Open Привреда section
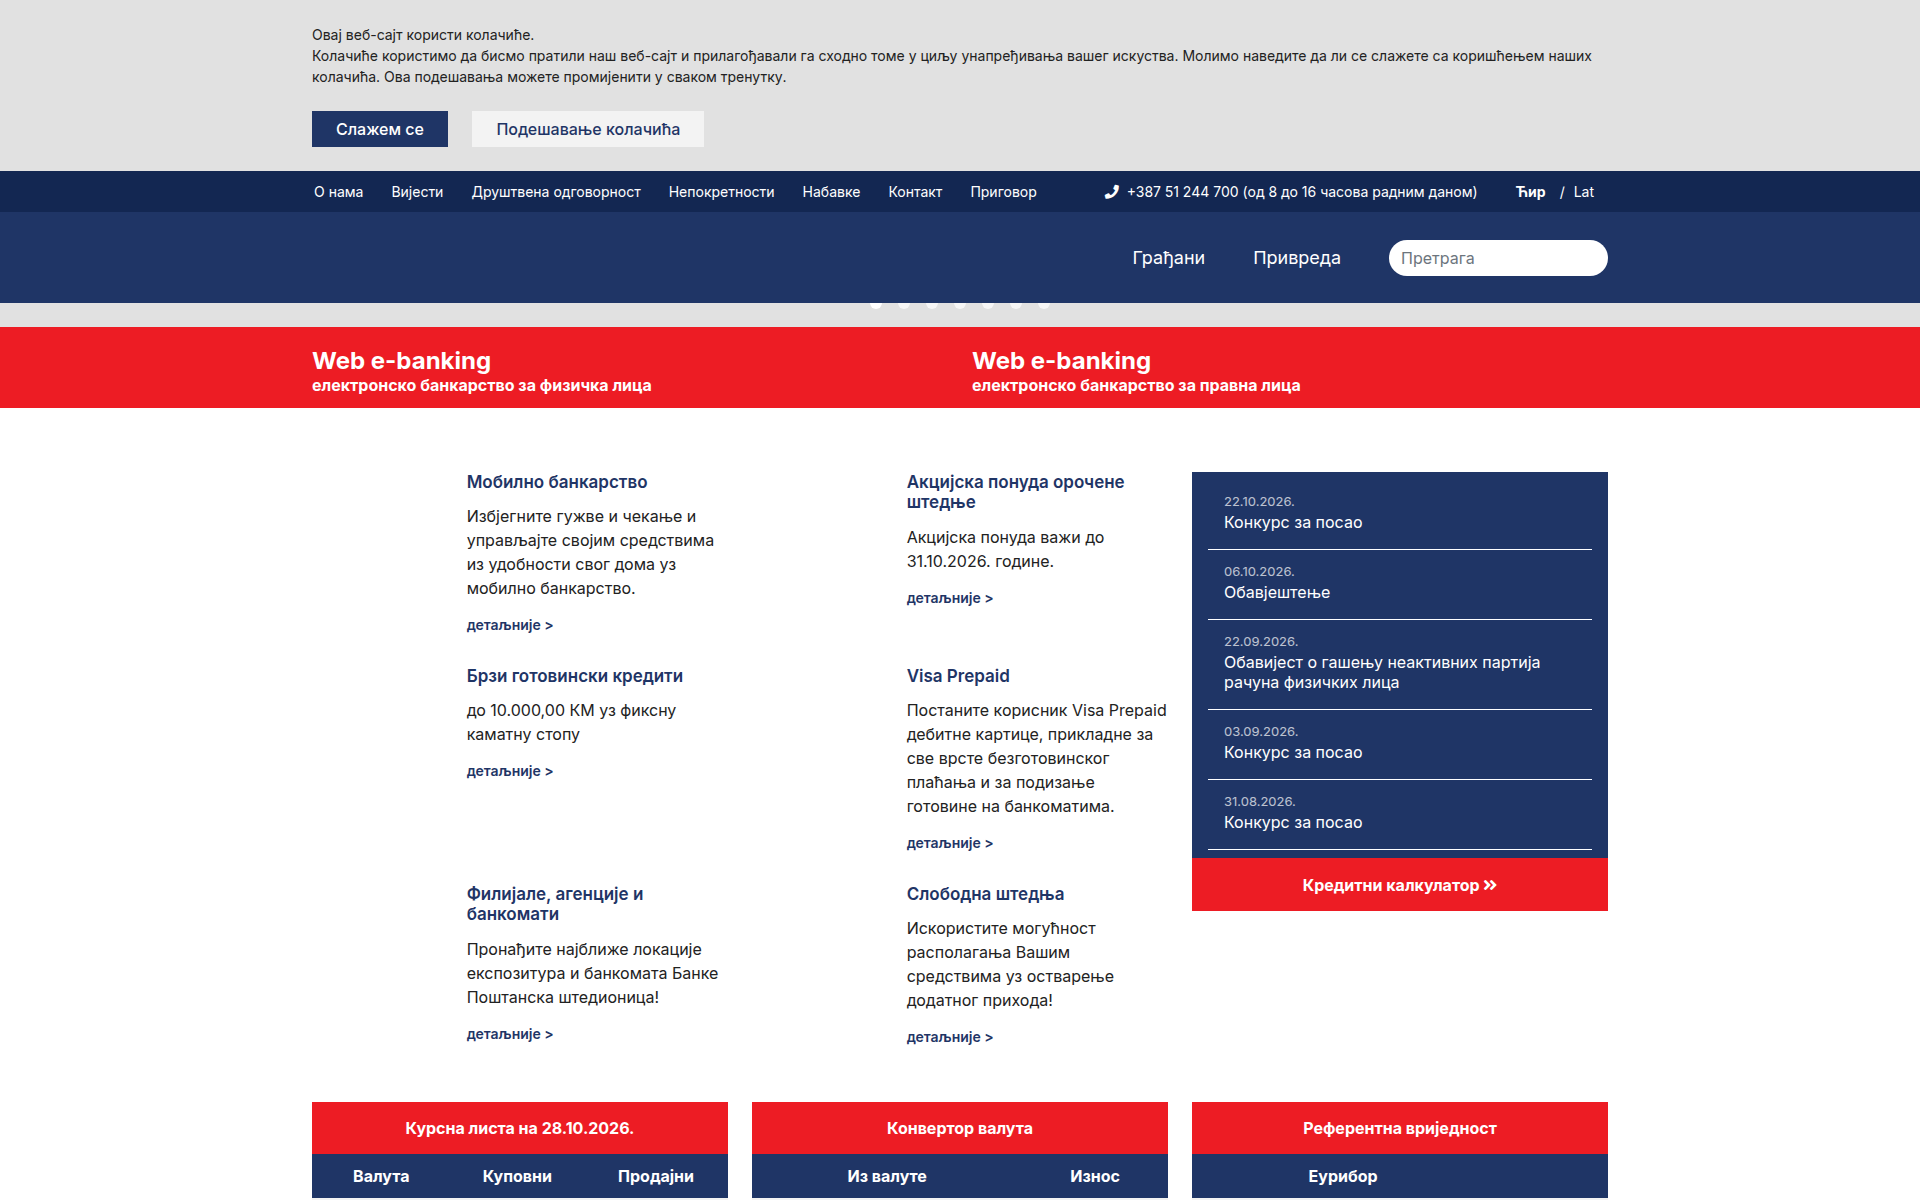Screen dimensions: 1920x1200 click(1297, 258)
